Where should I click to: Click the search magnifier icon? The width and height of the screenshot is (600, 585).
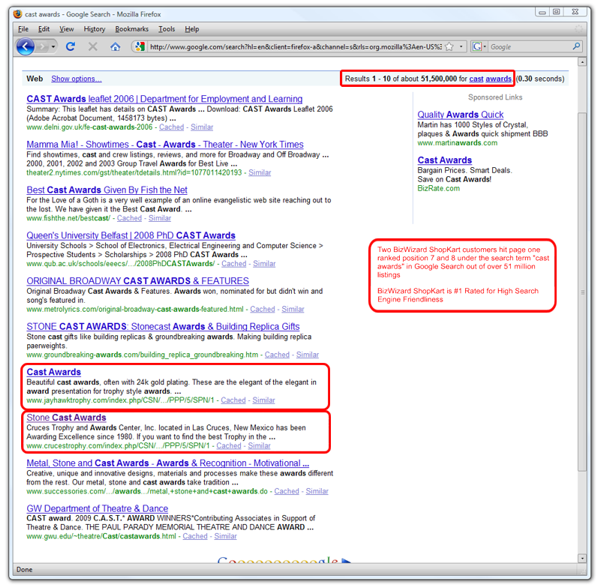(x=576, y=47)
